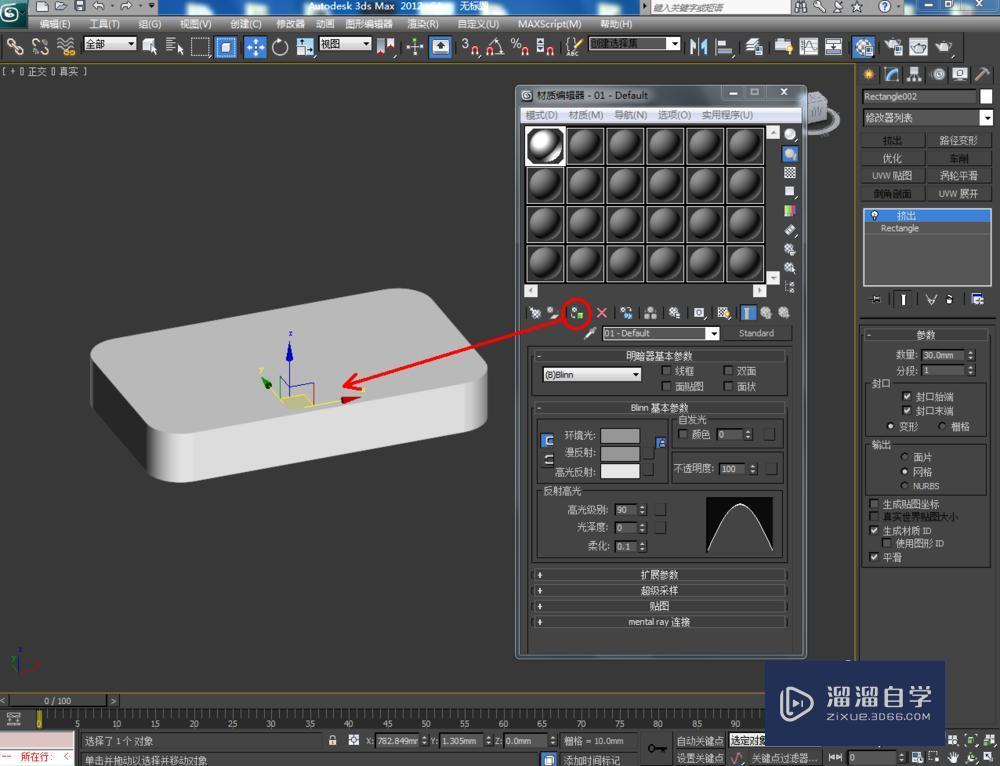This screenshot has height=766, width=1000.
Task: Select the NURBS radio button under 输出
Action: click(906, 485)
